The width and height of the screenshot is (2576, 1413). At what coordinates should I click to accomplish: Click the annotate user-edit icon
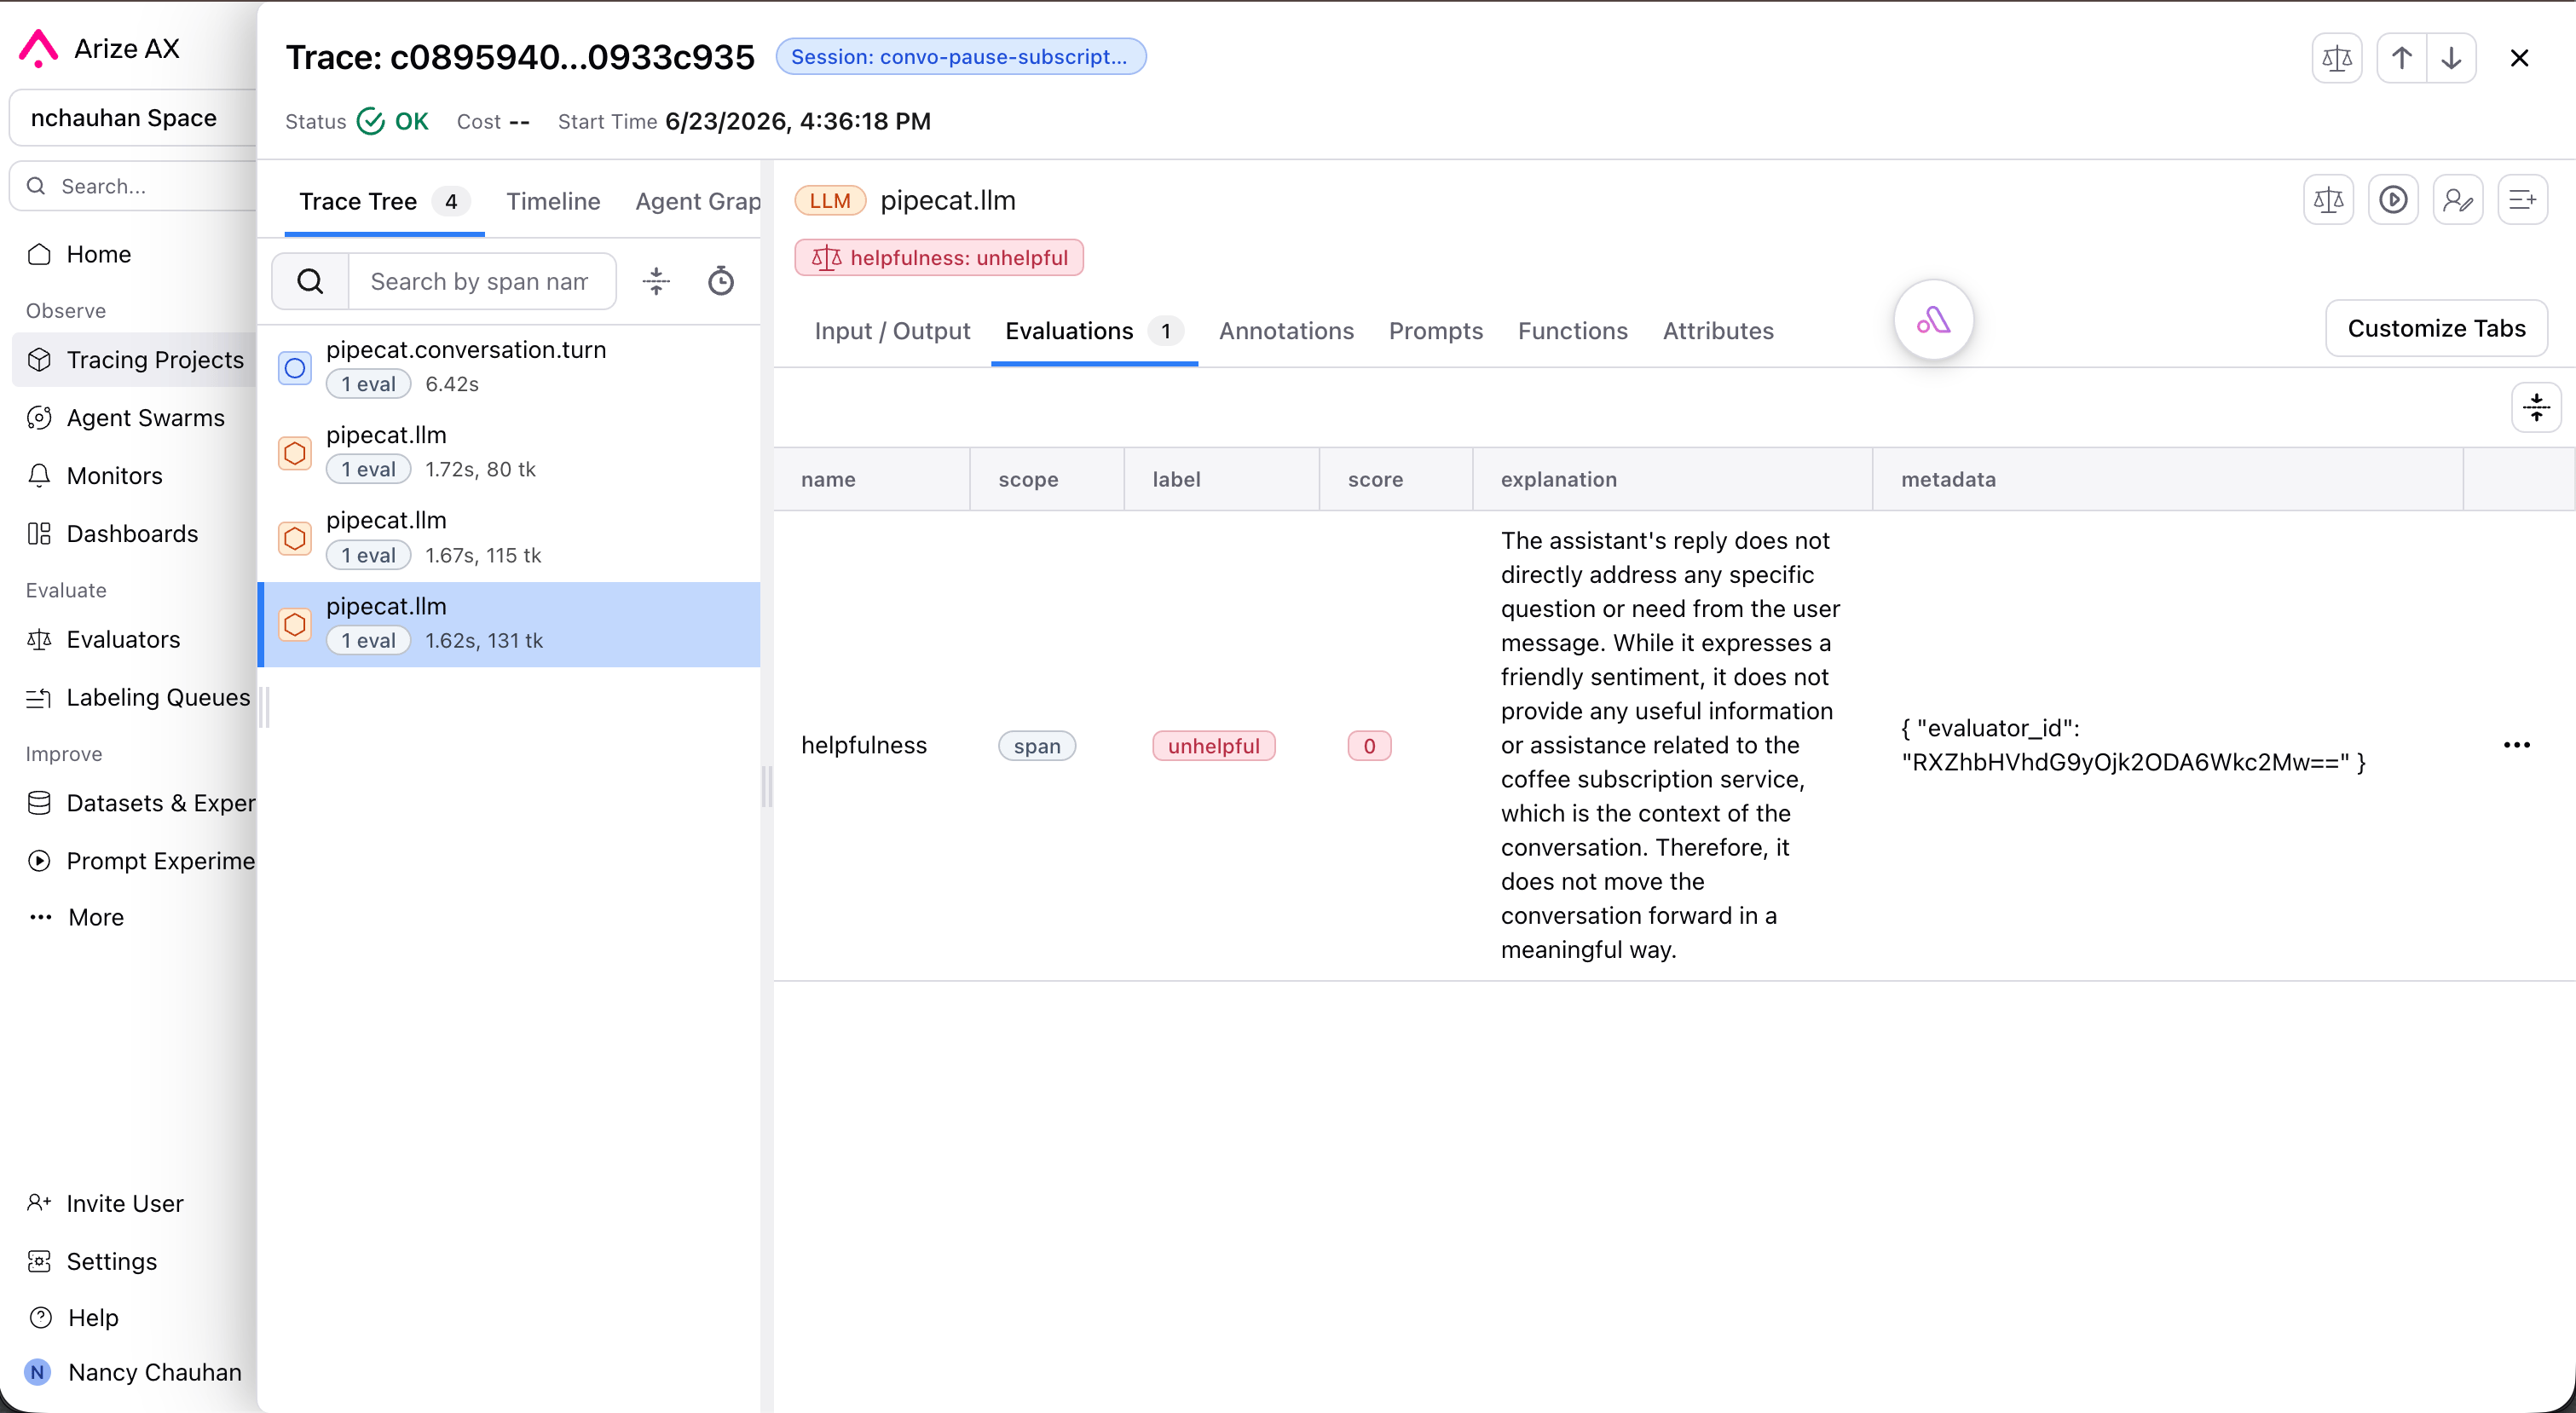pyautogui.click(x=2458, y=200)
